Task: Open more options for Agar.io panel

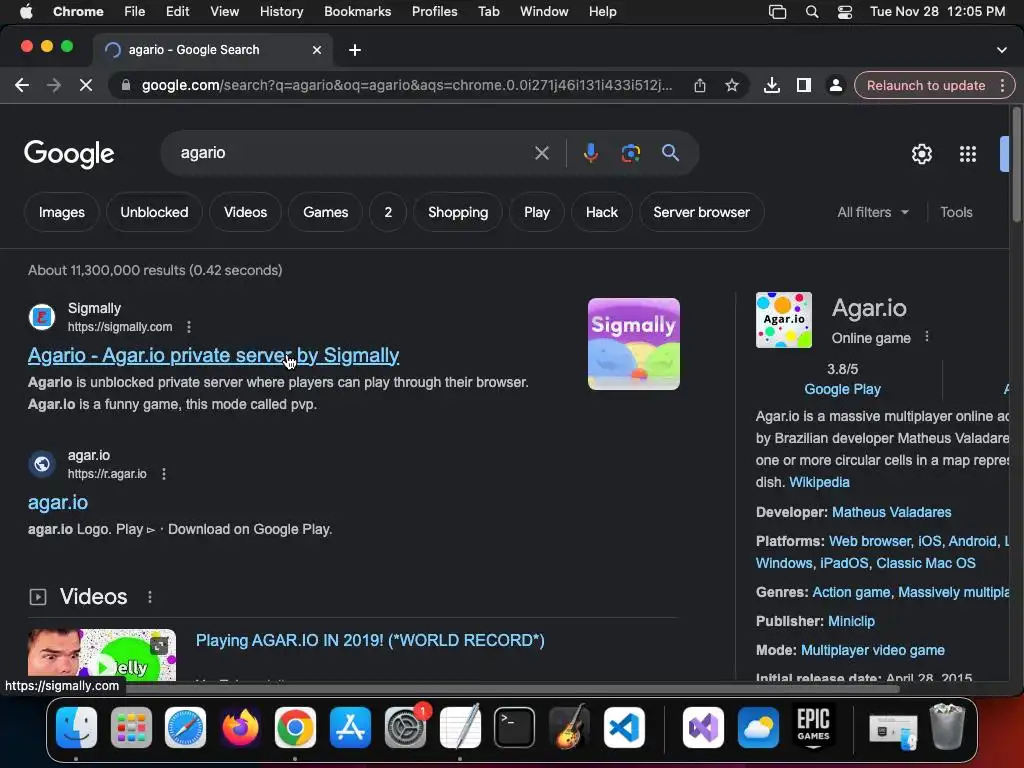Action: coord(927,337)
